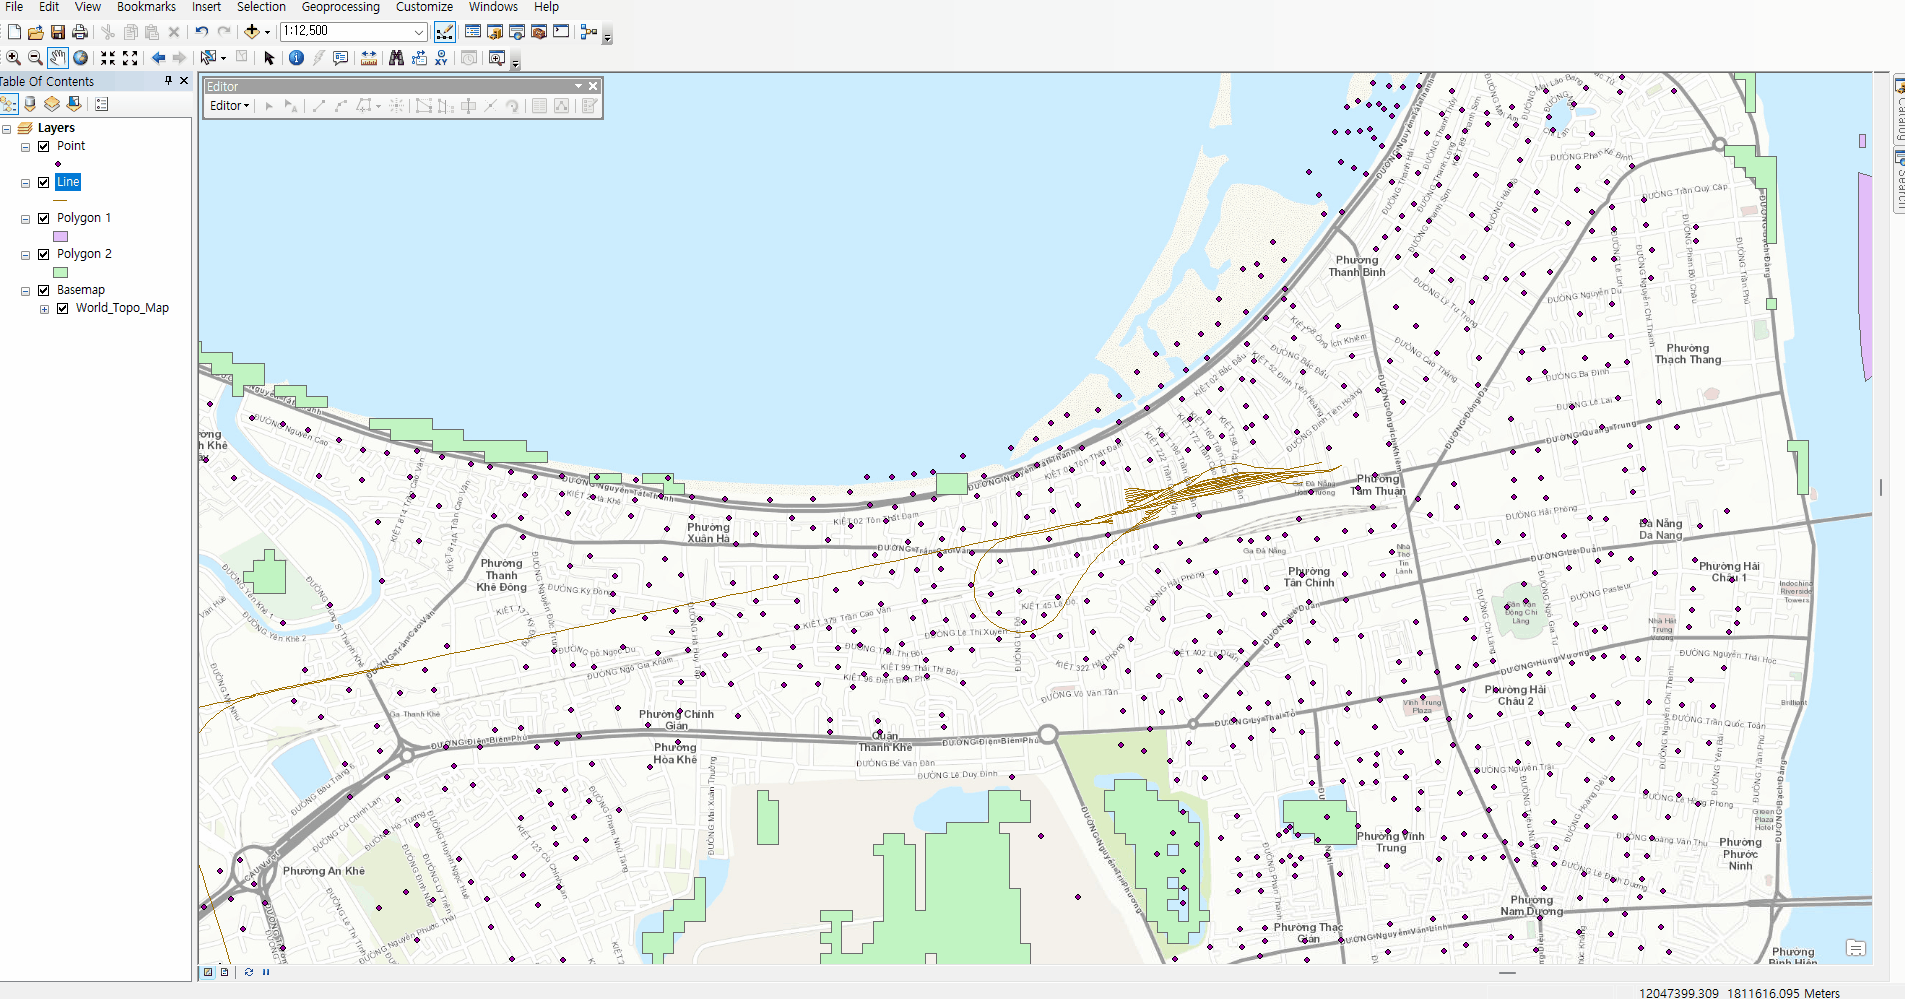Open the Windows menu

click(x=493, y=7)
